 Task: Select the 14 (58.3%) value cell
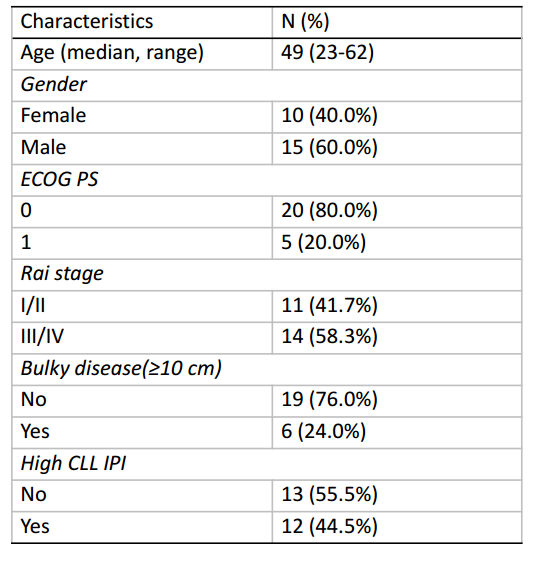coord(329,337)
